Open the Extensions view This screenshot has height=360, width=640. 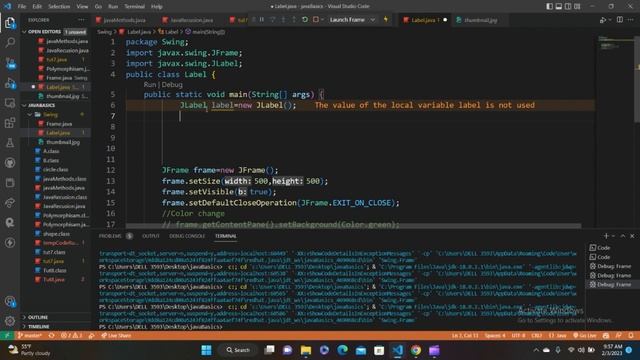10,123
